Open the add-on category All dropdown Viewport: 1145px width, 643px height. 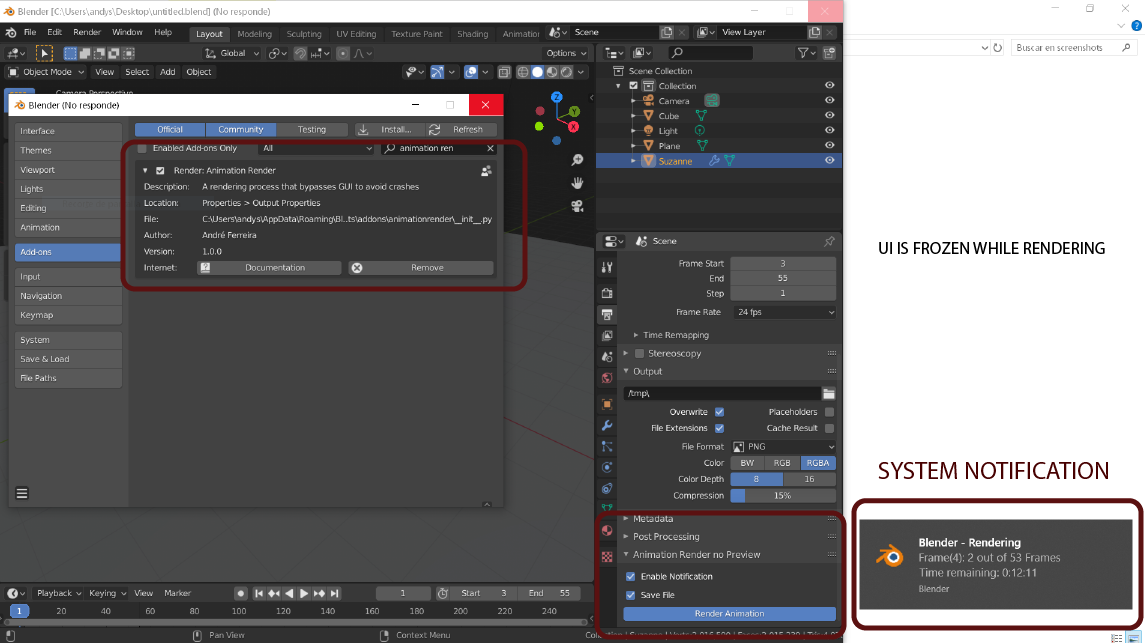316,148
